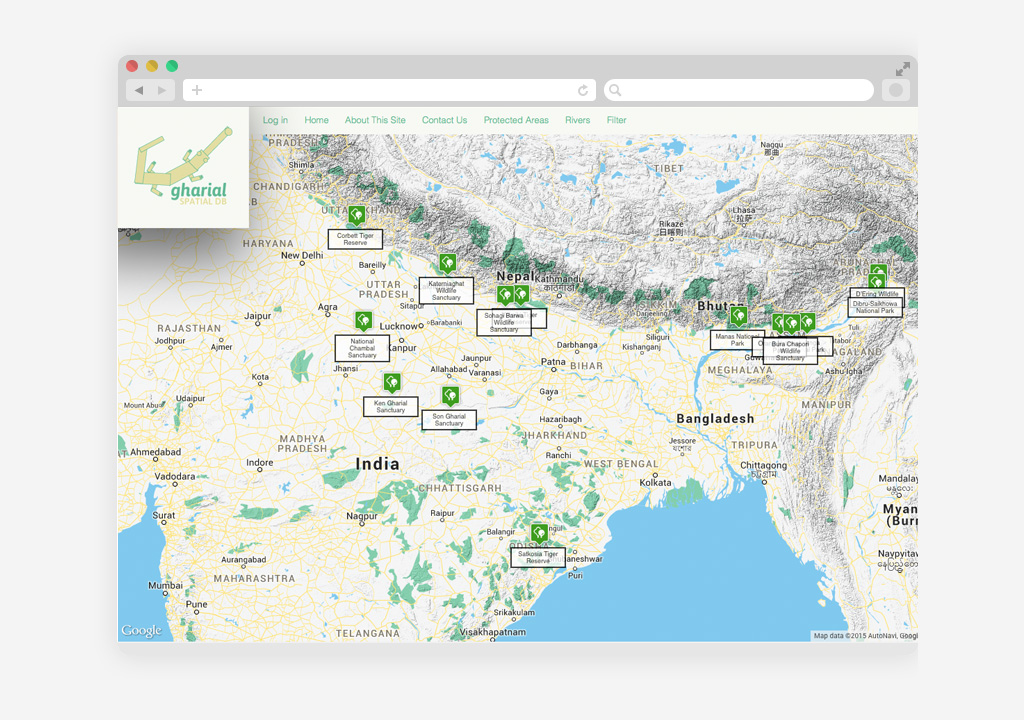Click Jaipur on the map
This screenshot has height=720, width=1024.
257,316
